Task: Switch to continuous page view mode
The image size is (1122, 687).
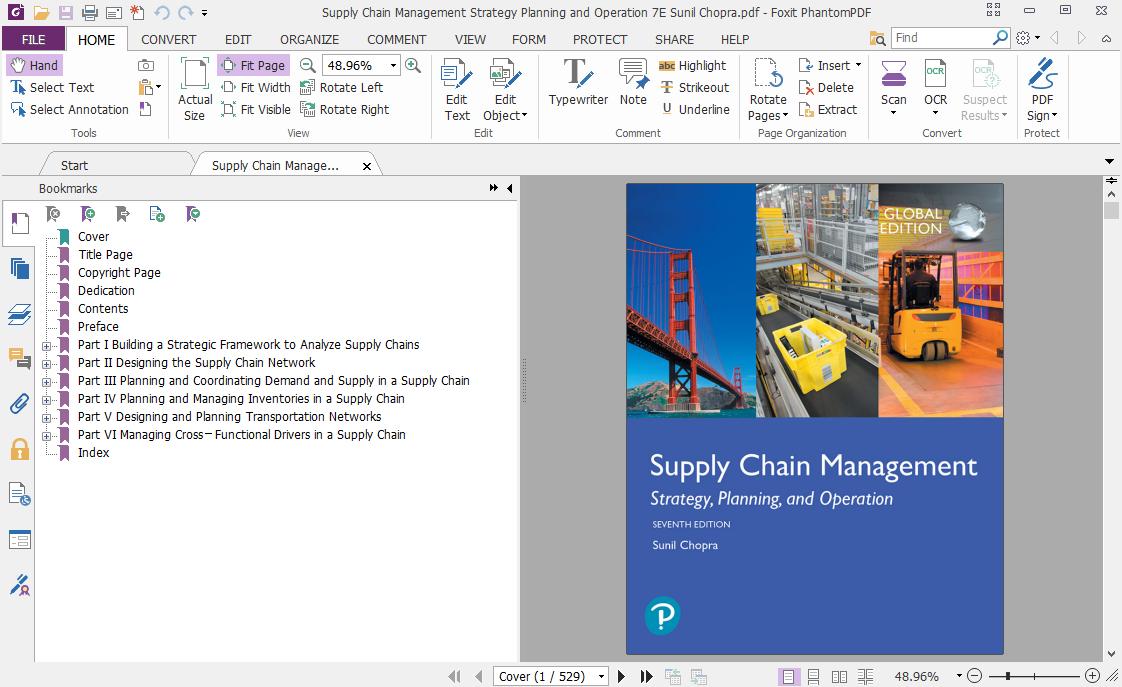Action: click(x=814, y=676)
